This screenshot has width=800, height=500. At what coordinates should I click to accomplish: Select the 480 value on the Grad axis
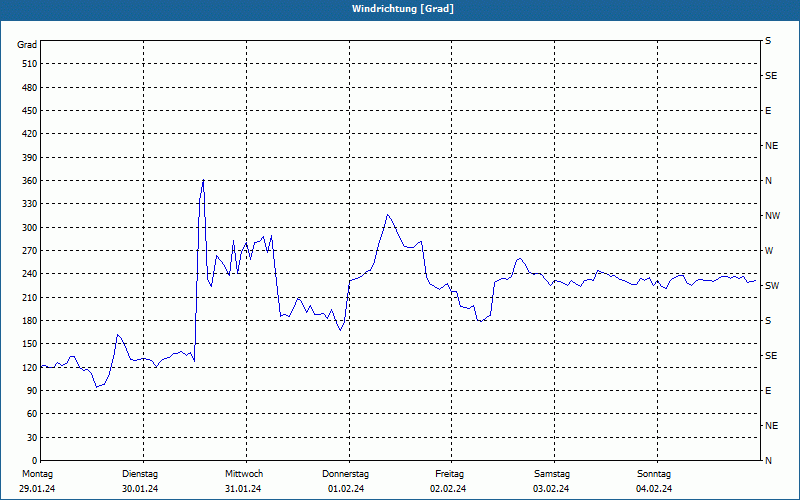pyautogui.click(x=29, y=88)
